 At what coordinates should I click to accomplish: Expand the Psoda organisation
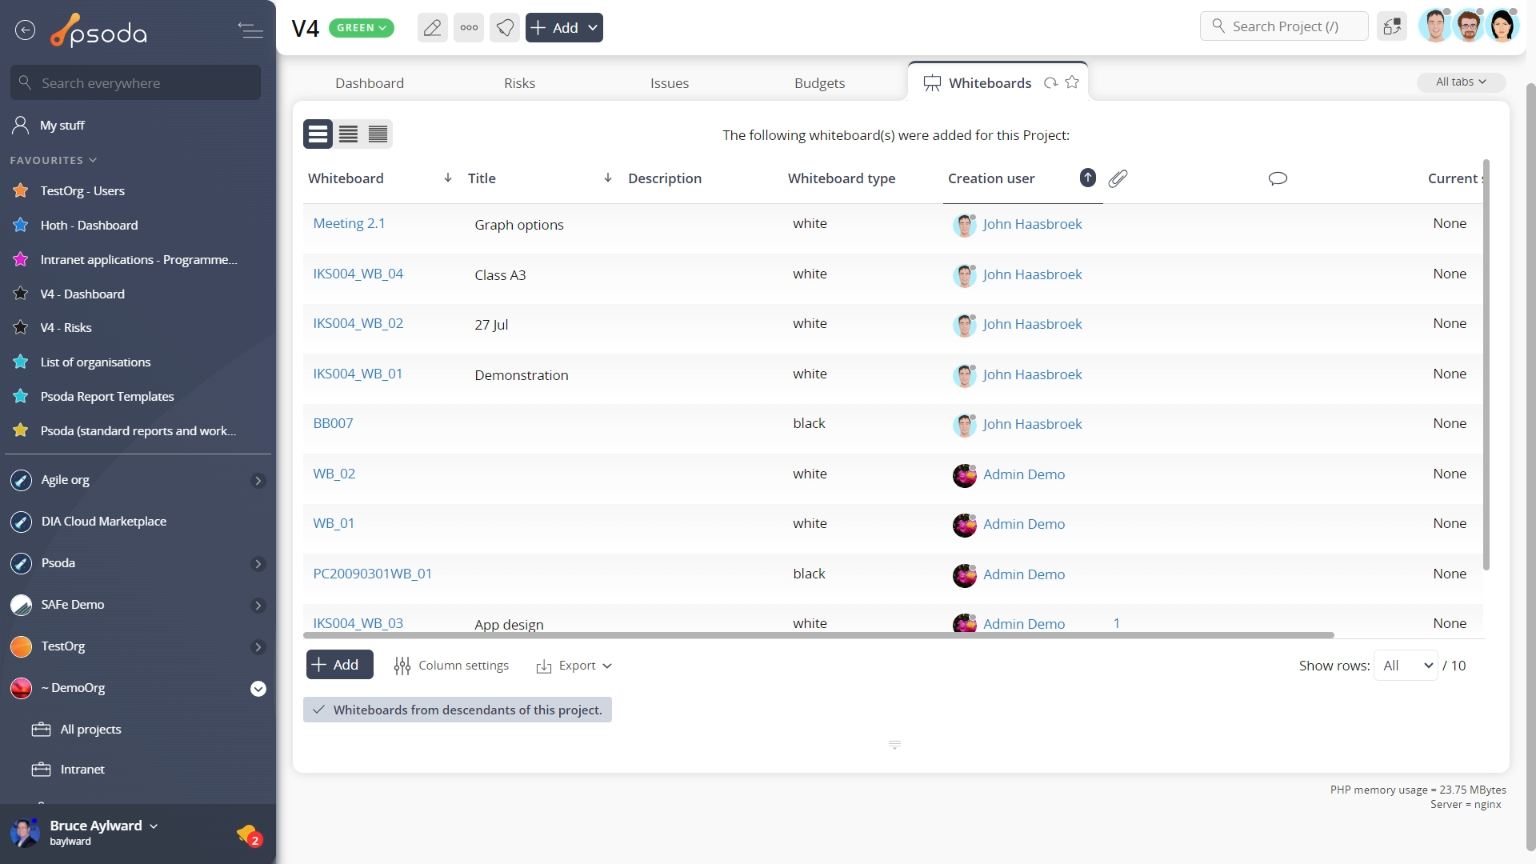point(258,564)
